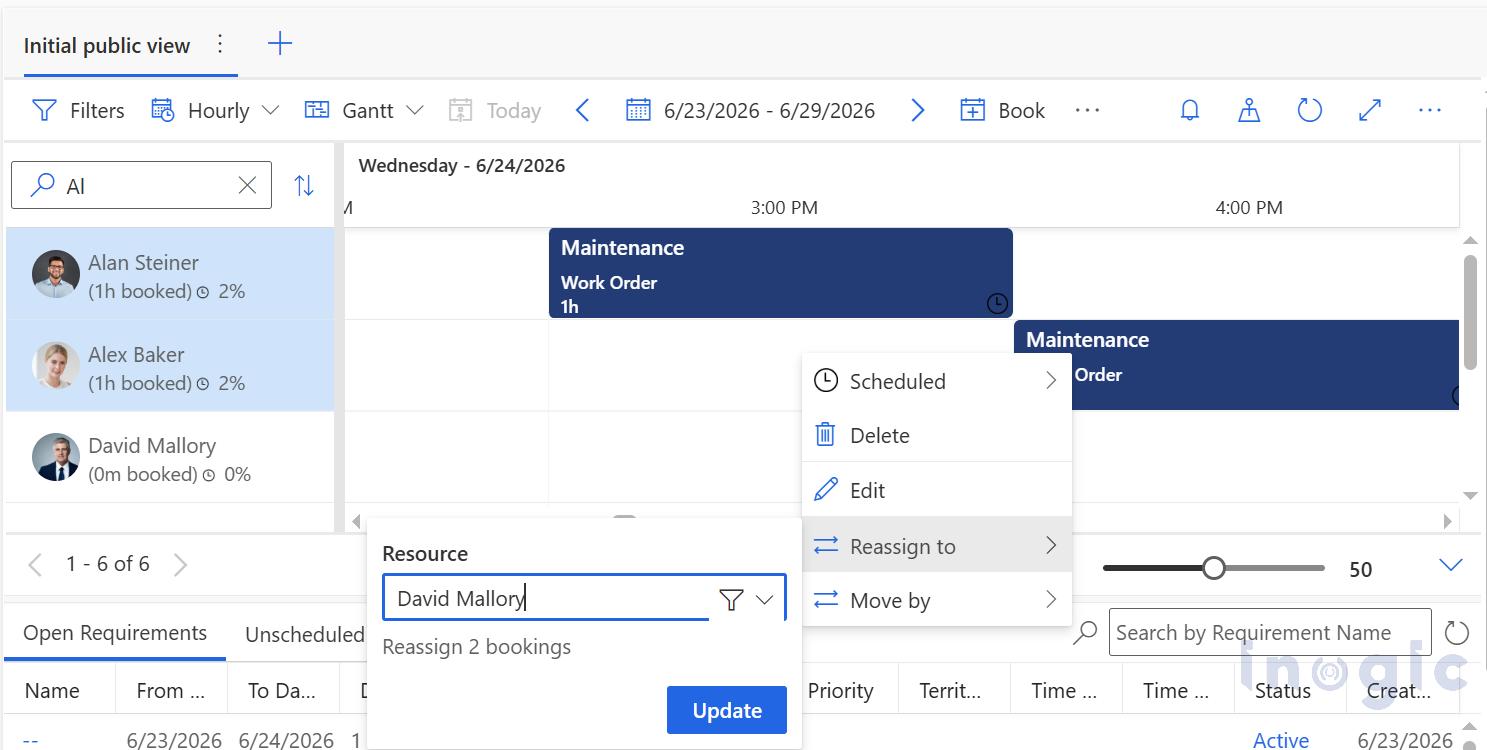Click the Update button
The width and height of the screenshot is (1487, 750).
coord(727,710)
